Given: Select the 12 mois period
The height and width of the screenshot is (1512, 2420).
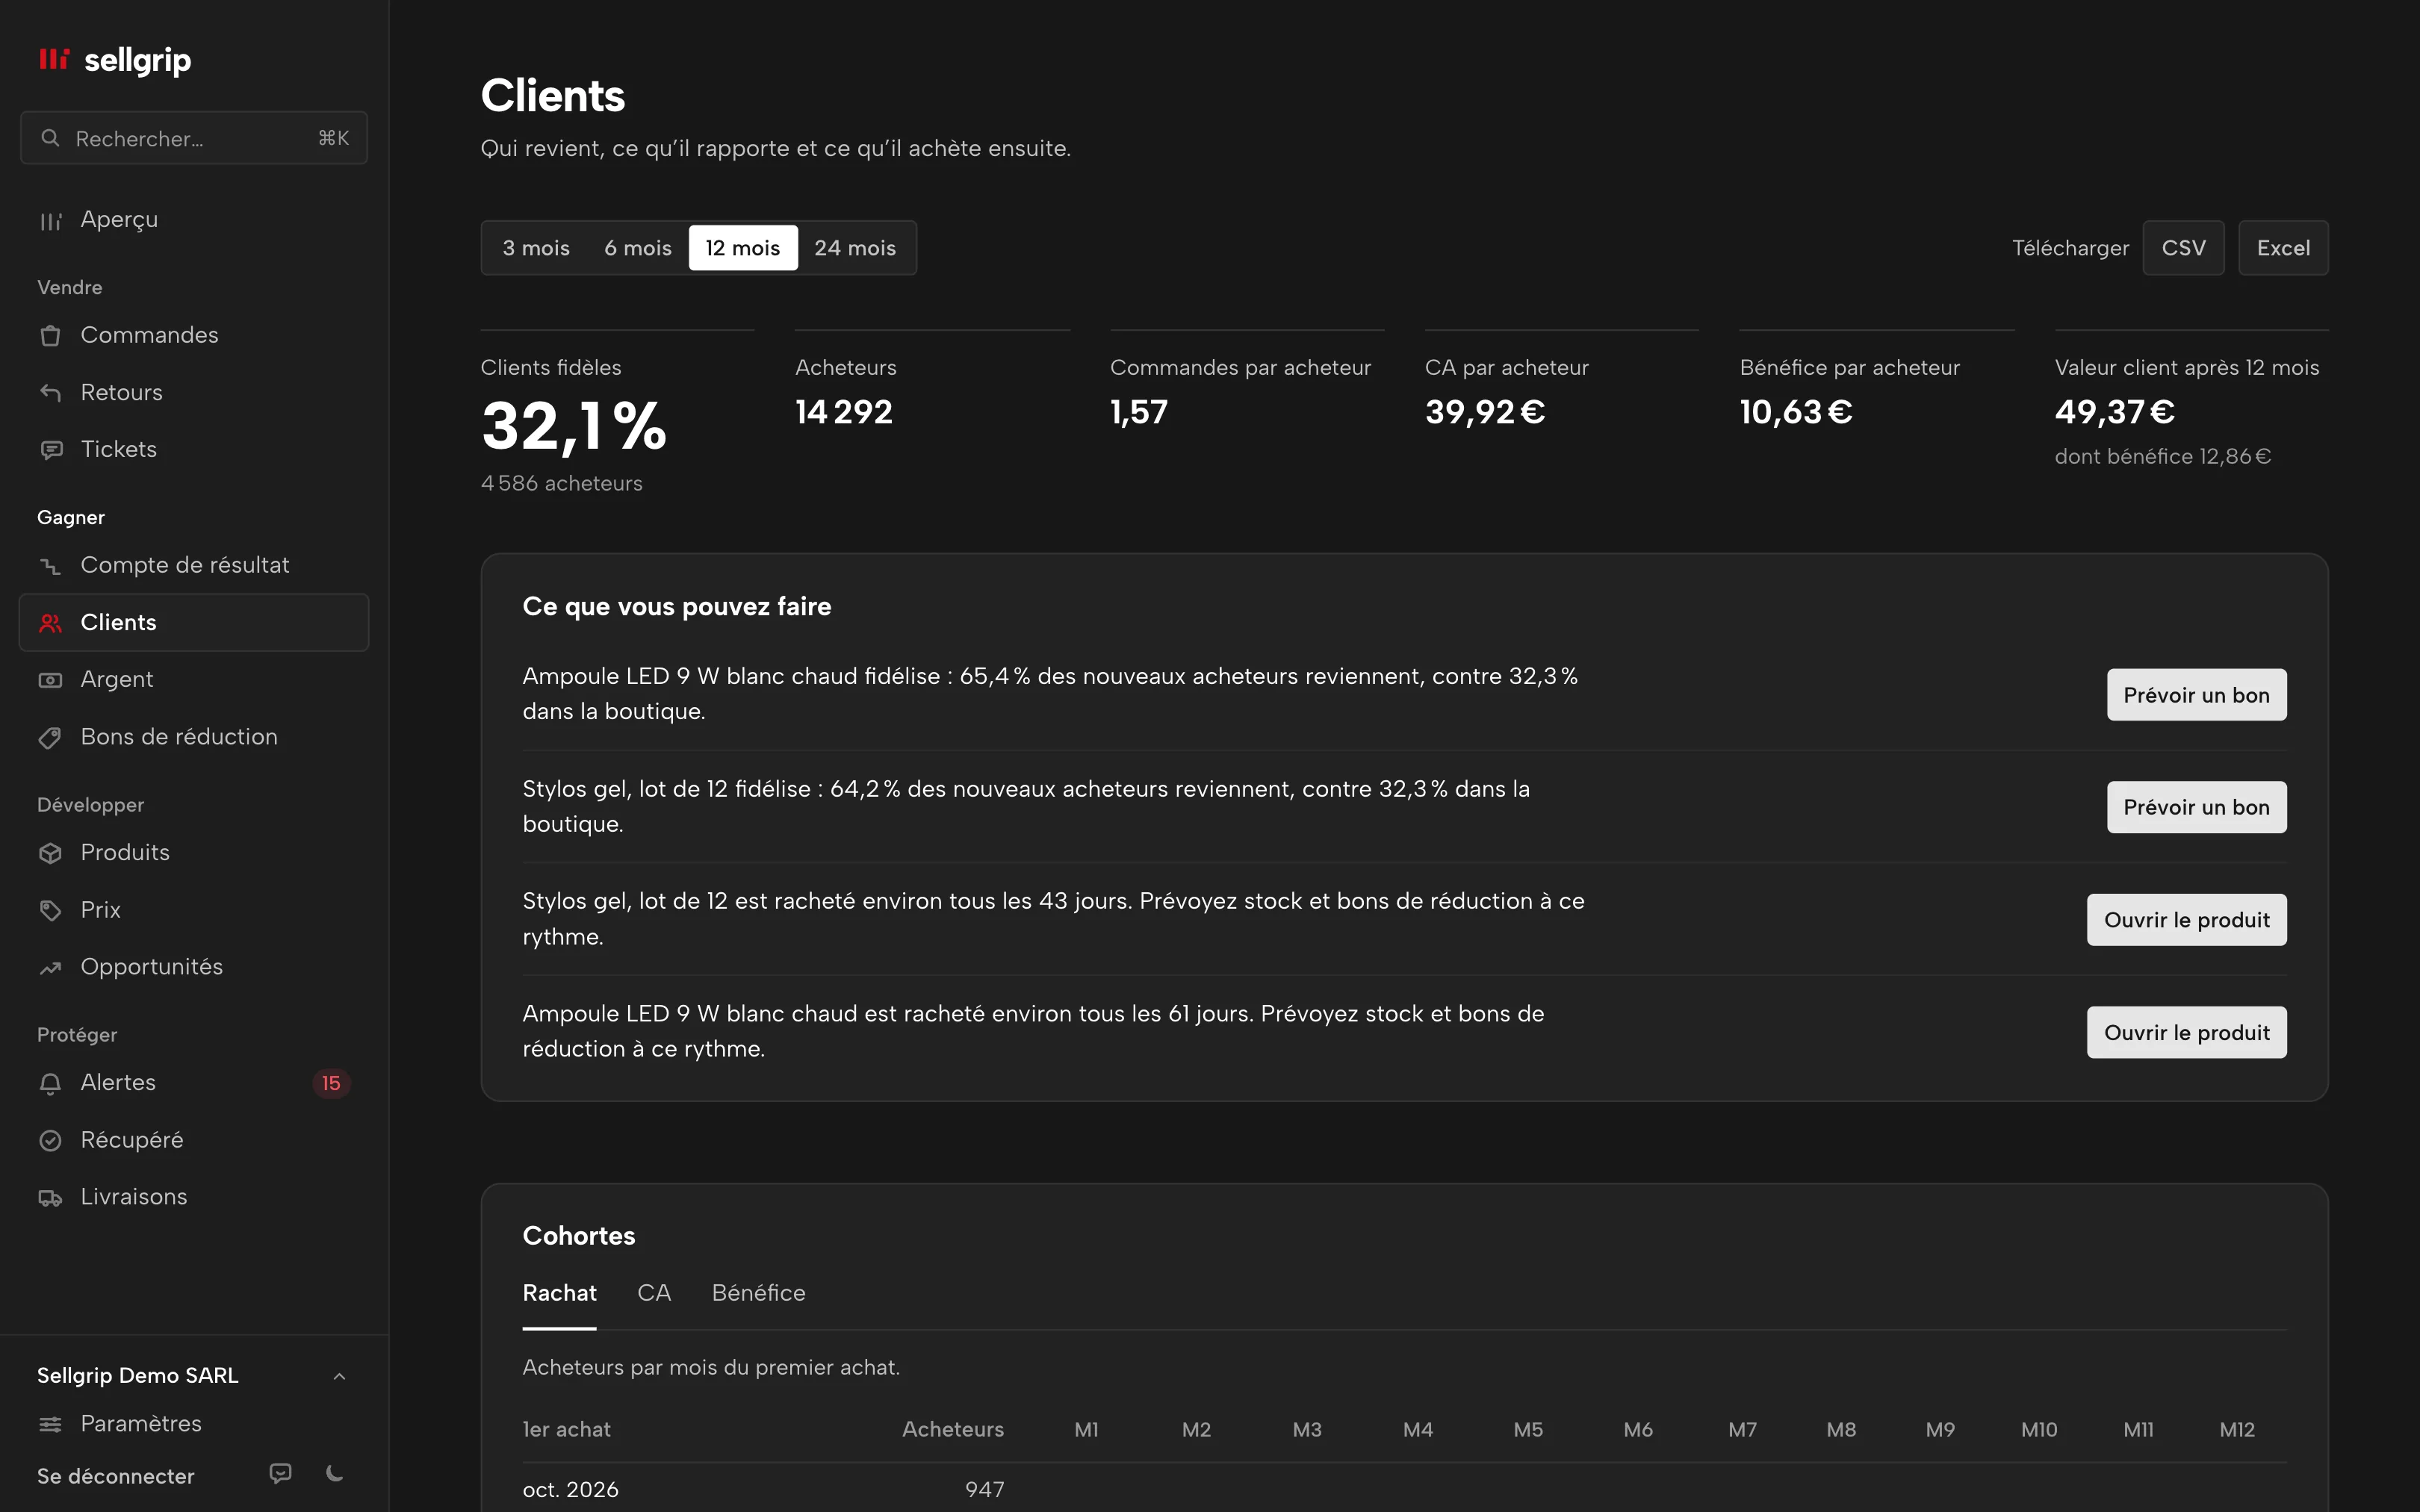Looking at the screenshot, I should click(743, 248).
